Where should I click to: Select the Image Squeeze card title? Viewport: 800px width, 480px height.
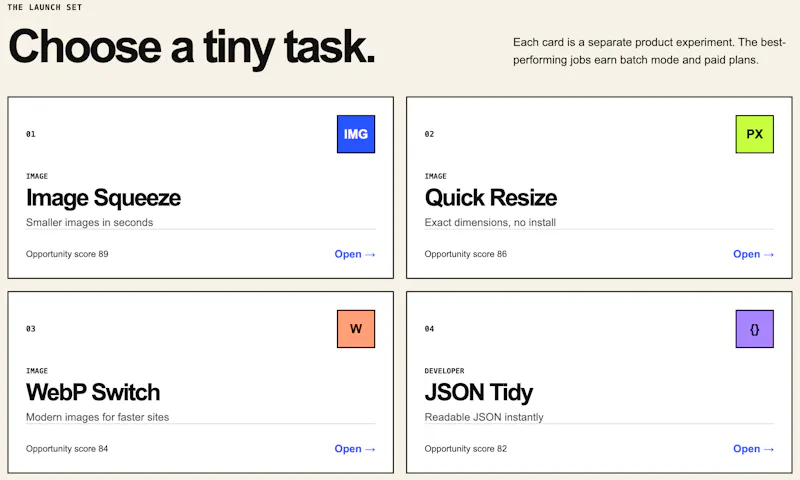point(104,198)
